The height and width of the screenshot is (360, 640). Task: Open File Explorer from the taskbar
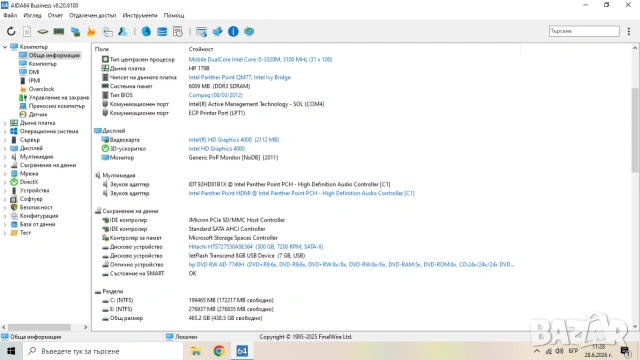coord(196,351)
